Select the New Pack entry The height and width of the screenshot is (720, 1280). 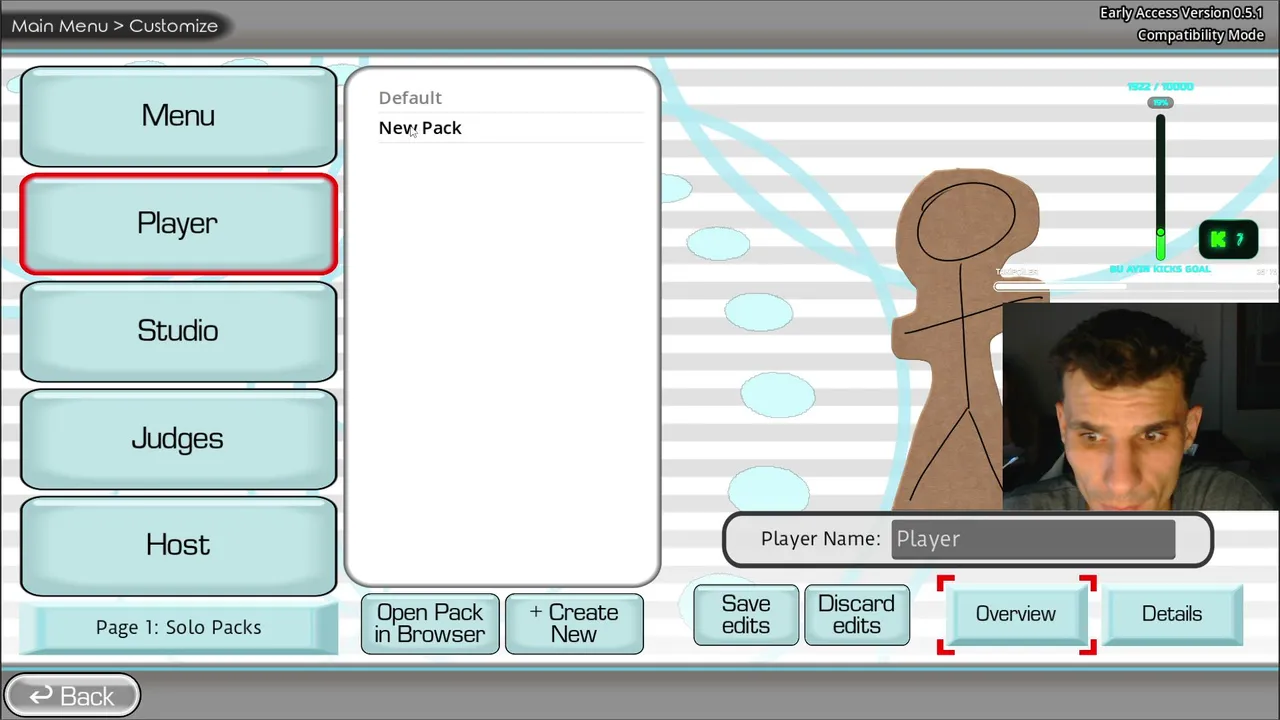click(510, 128)
